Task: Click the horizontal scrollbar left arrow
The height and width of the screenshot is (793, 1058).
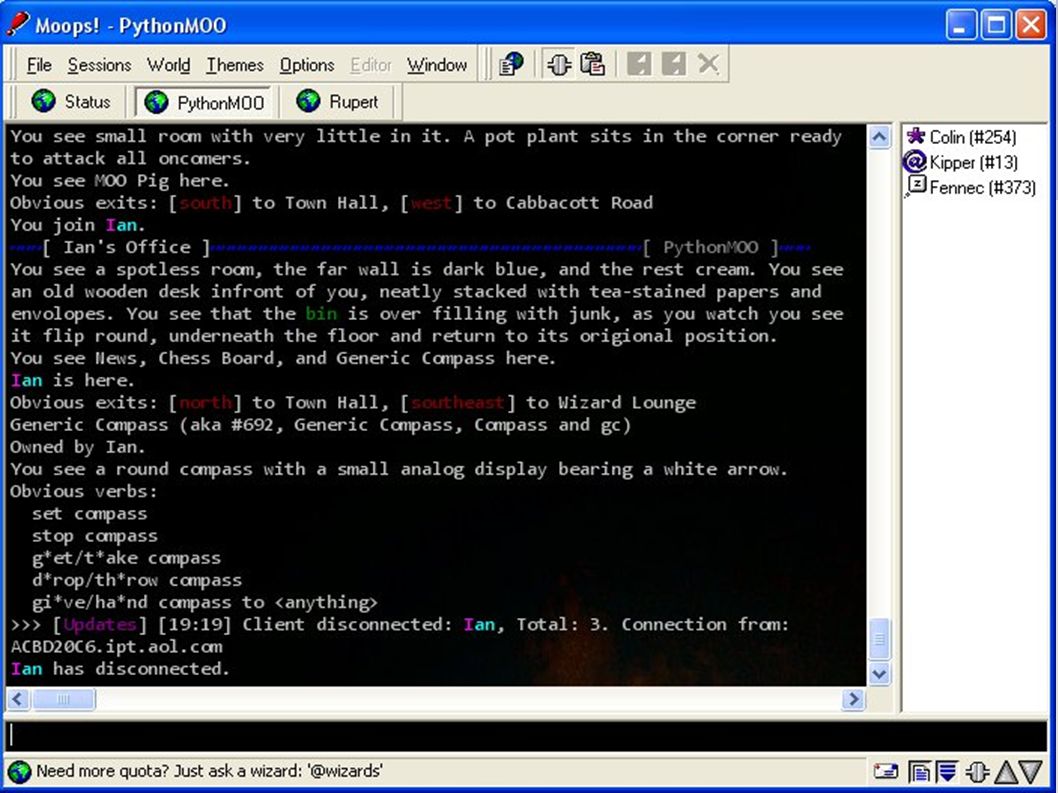Action: (x=18, y=699)
